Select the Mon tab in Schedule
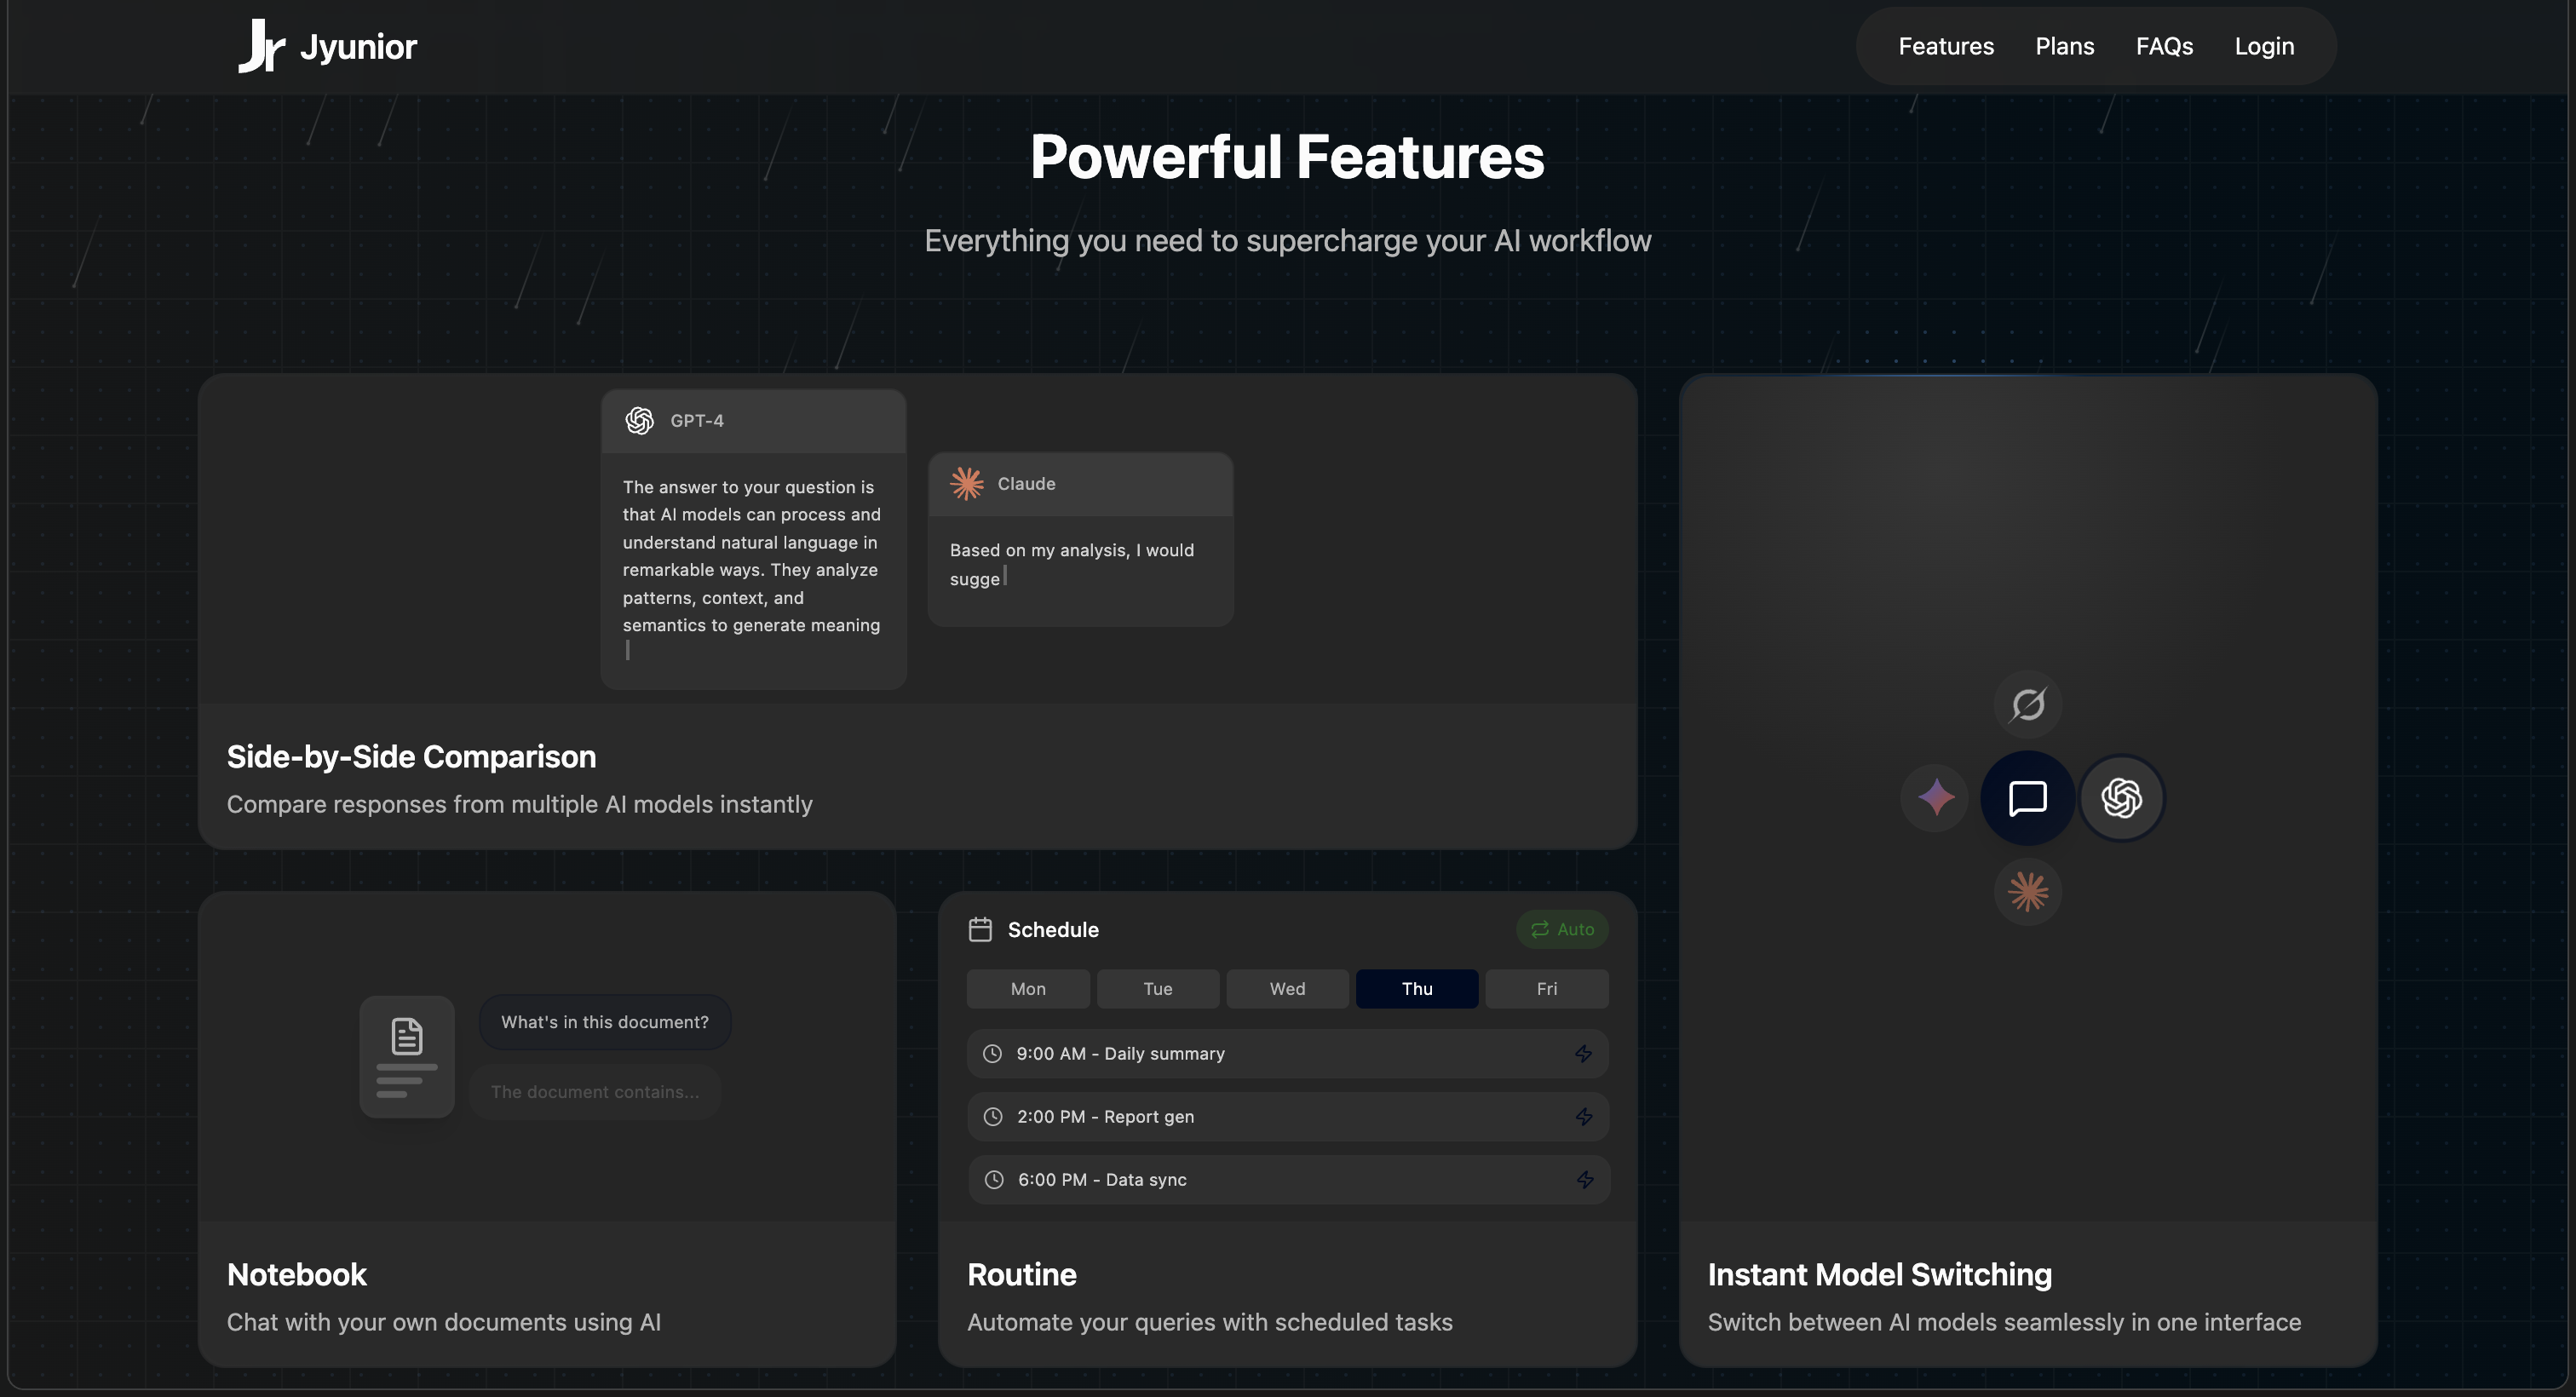This screenshot has height=1397, width=2576. (x=1028, y=988)
